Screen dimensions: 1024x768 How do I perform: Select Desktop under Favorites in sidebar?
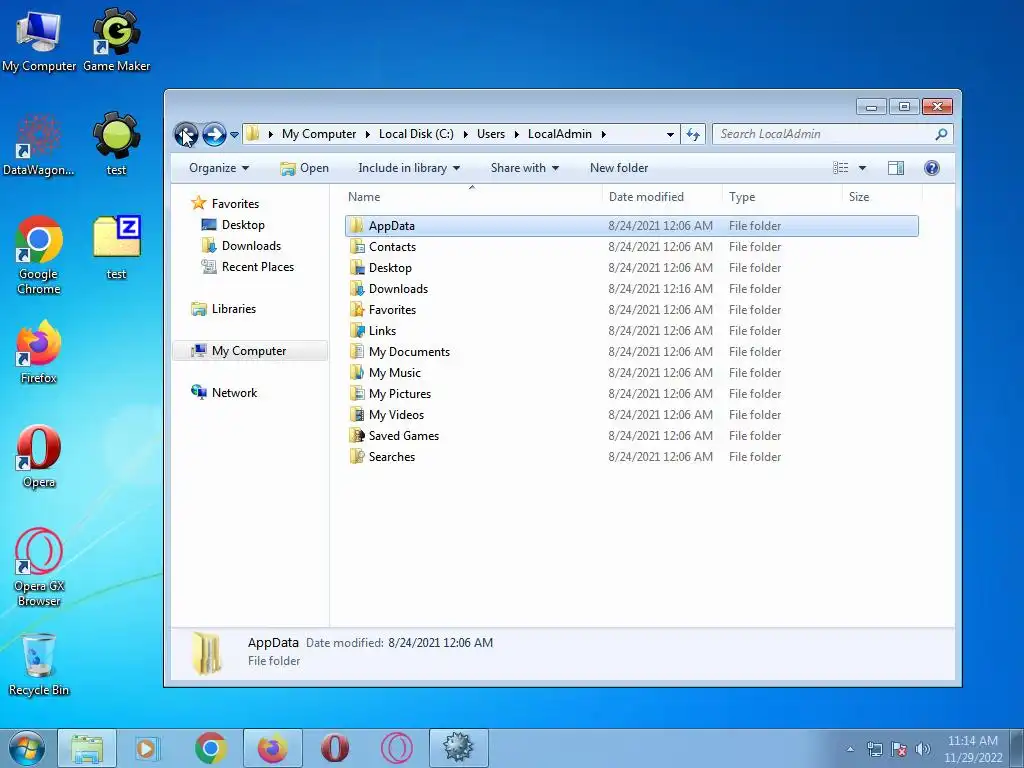[x=233, y=225]
